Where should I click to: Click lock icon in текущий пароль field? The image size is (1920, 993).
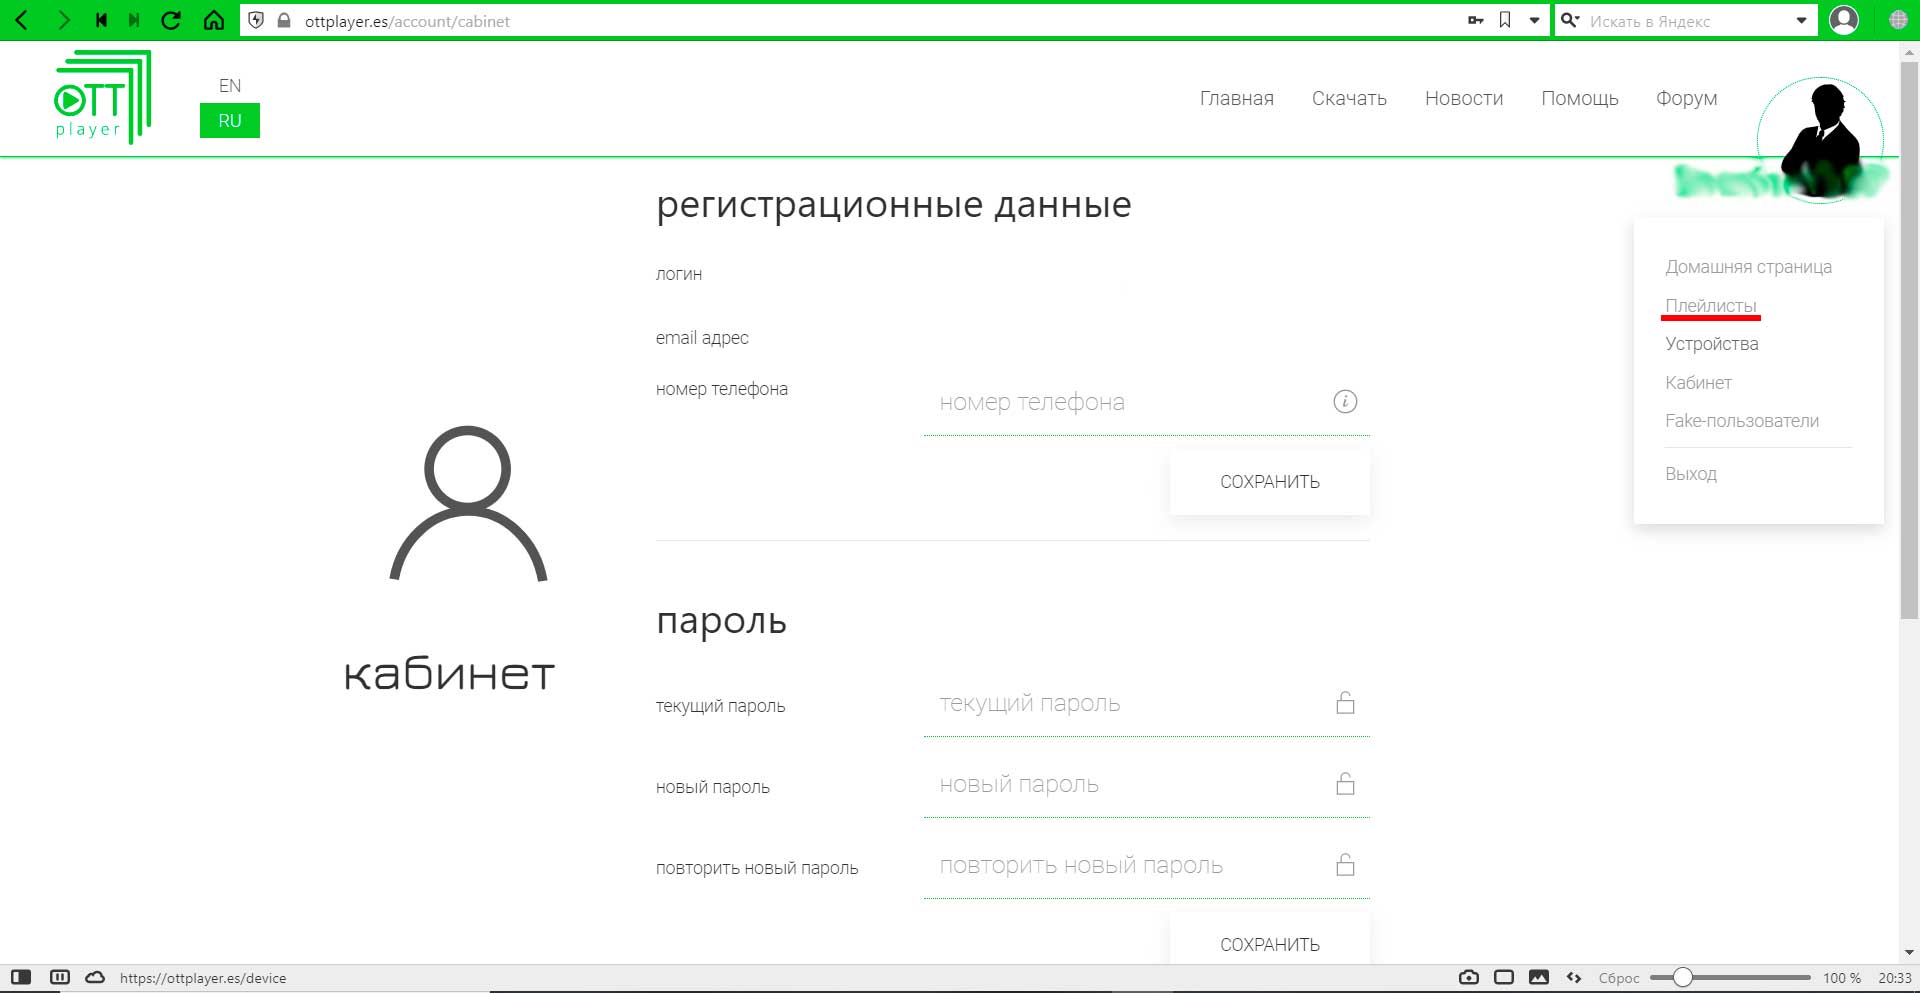[x=1345, y=703]
